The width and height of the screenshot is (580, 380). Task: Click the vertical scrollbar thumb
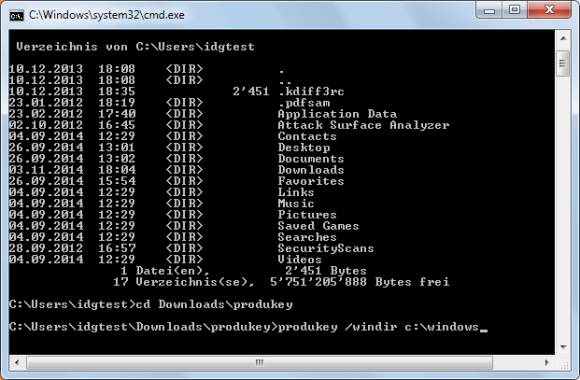pos(563,63)
